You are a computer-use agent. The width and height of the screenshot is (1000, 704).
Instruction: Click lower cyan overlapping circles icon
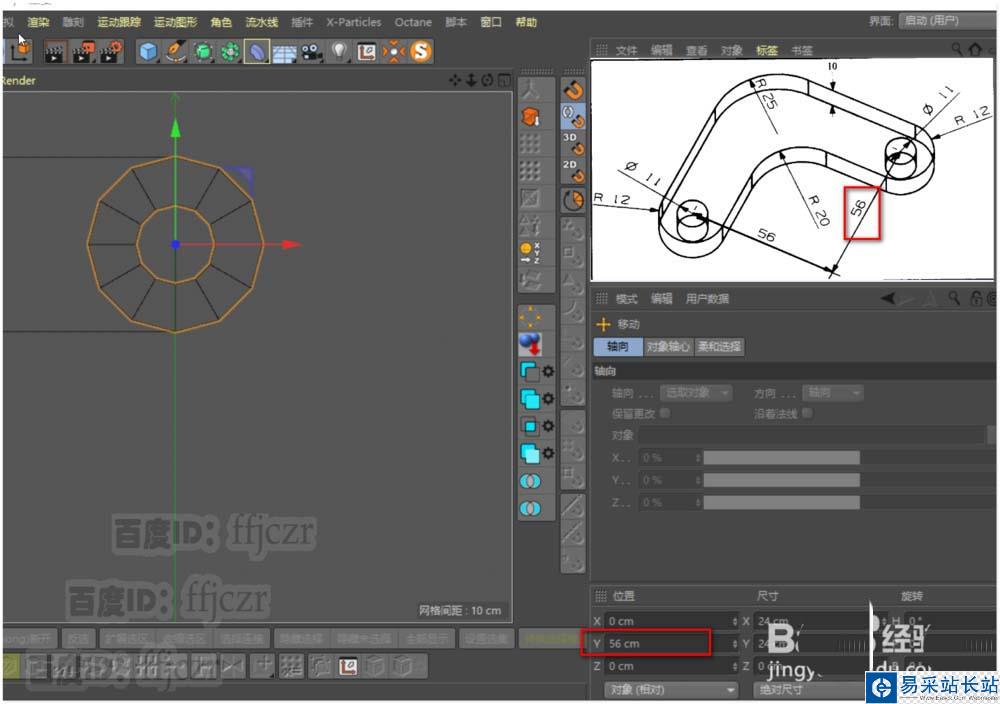(x=530, y=509)
